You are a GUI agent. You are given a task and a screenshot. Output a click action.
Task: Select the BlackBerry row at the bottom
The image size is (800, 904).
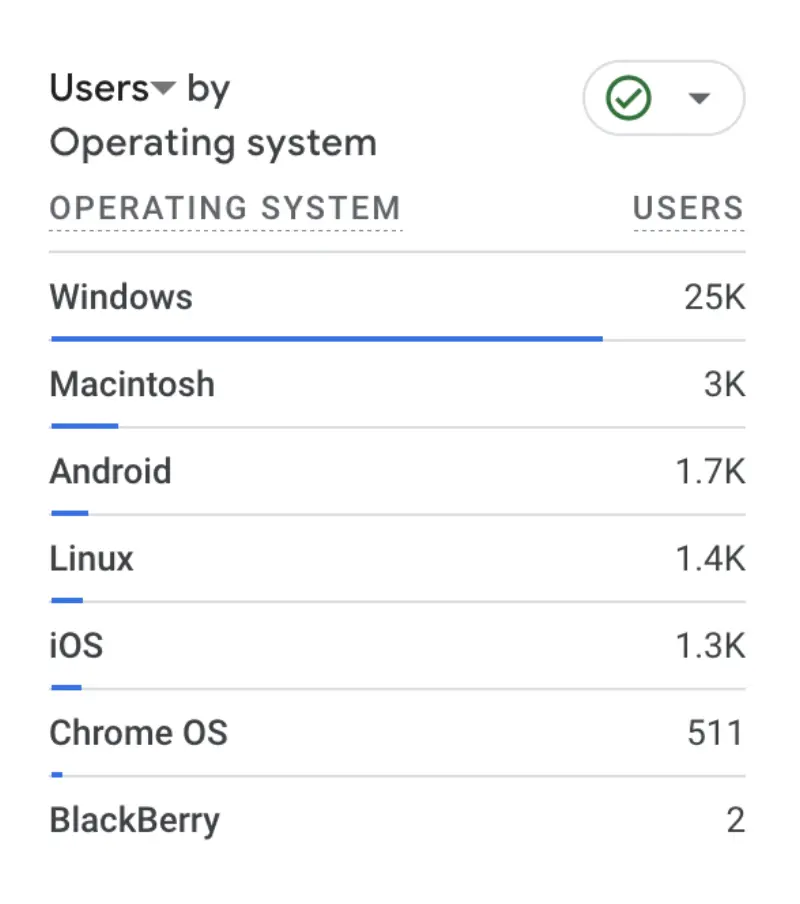click(134, 820)
